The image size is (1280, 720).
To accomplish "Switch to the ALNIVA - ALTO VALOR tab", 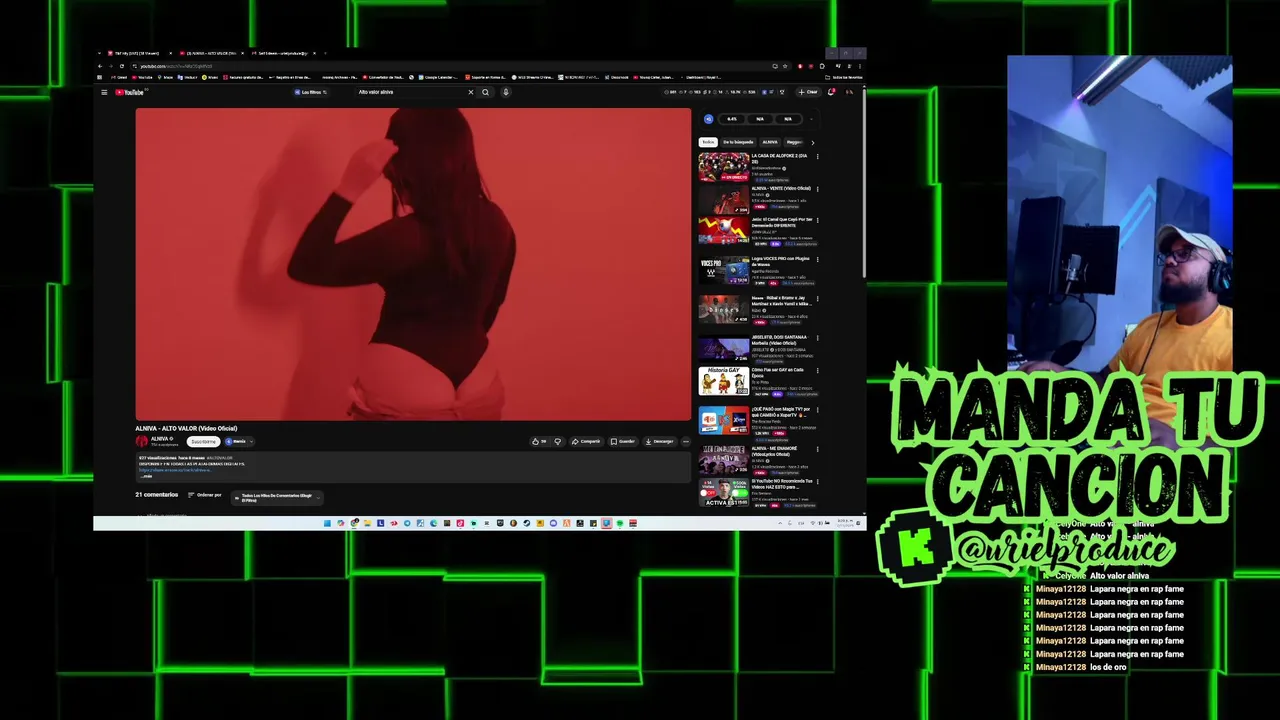I will (x=211, y=53).
